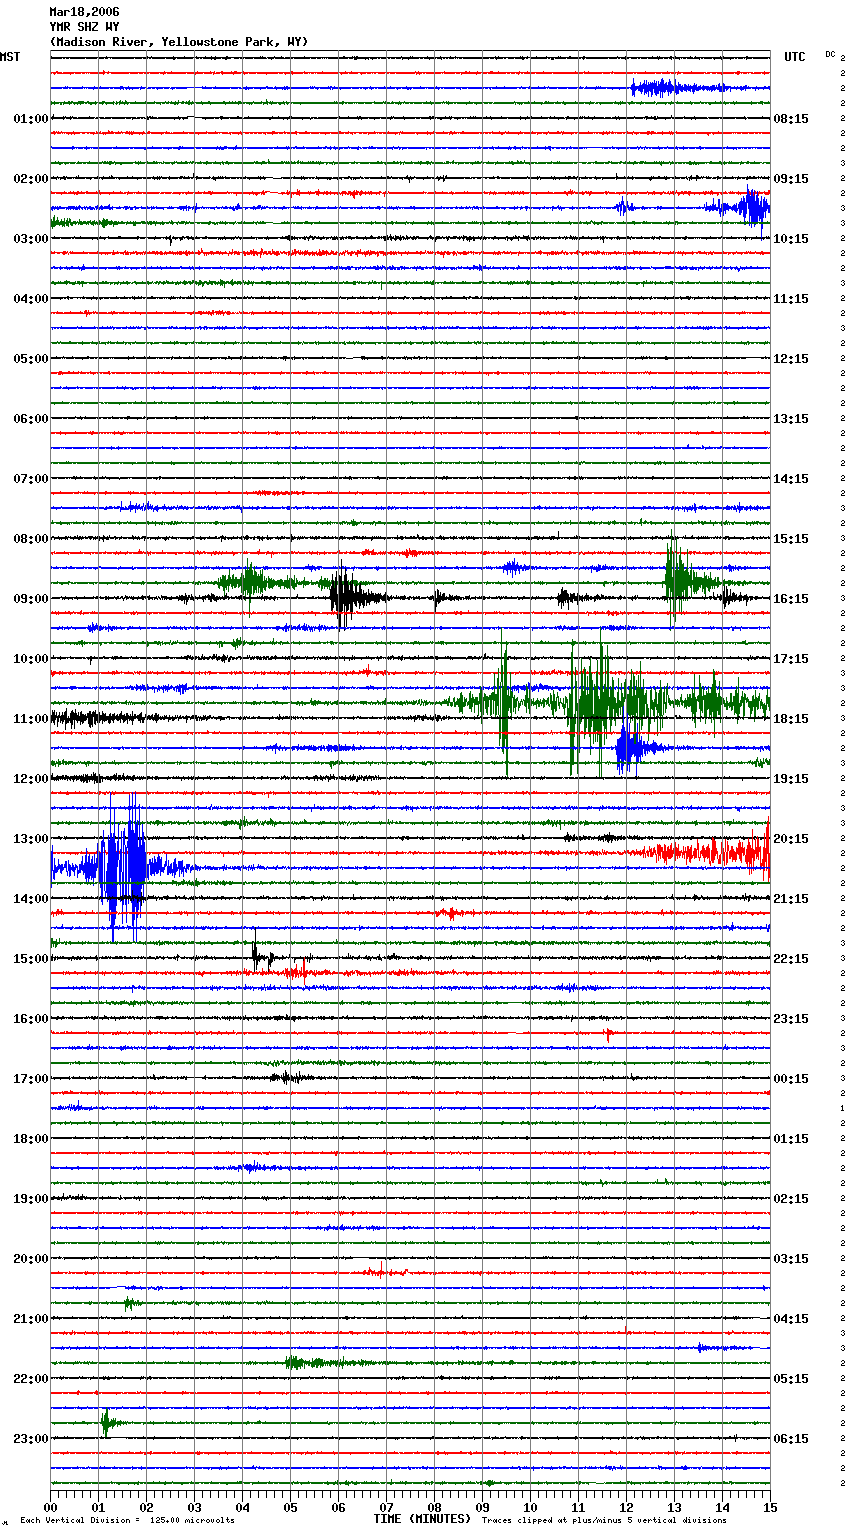Select the 02:00 MST time label
850x1534 pixels.
31,179
